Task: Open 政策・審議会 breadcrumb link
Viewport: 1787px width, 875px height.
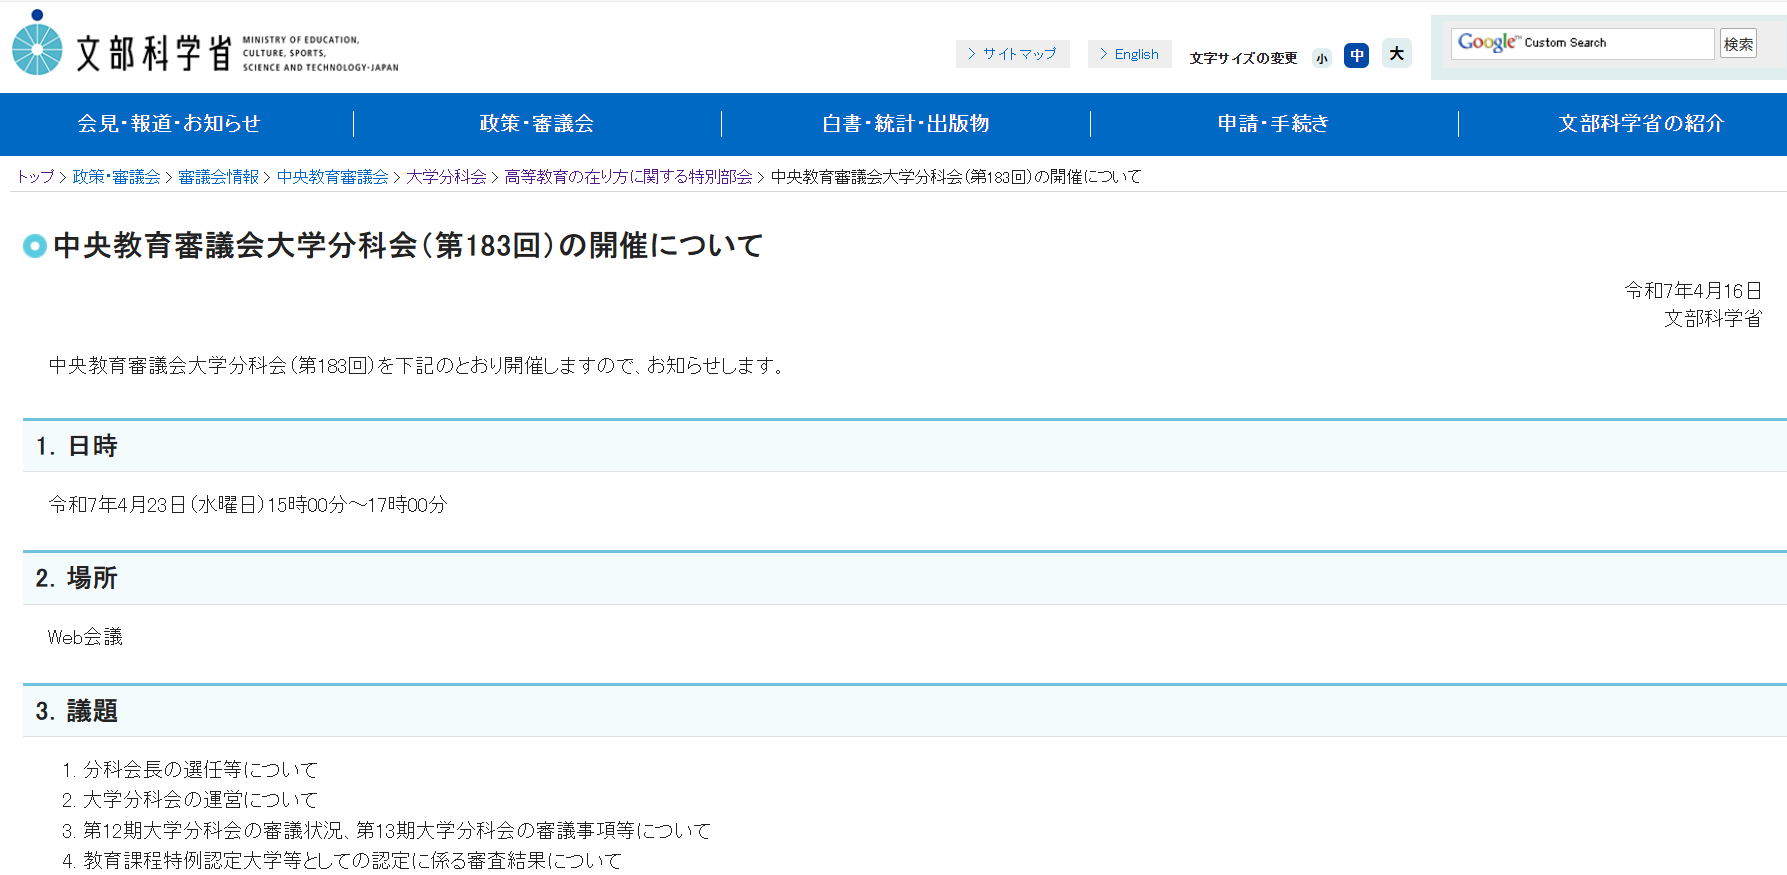Action: (116, 177)
